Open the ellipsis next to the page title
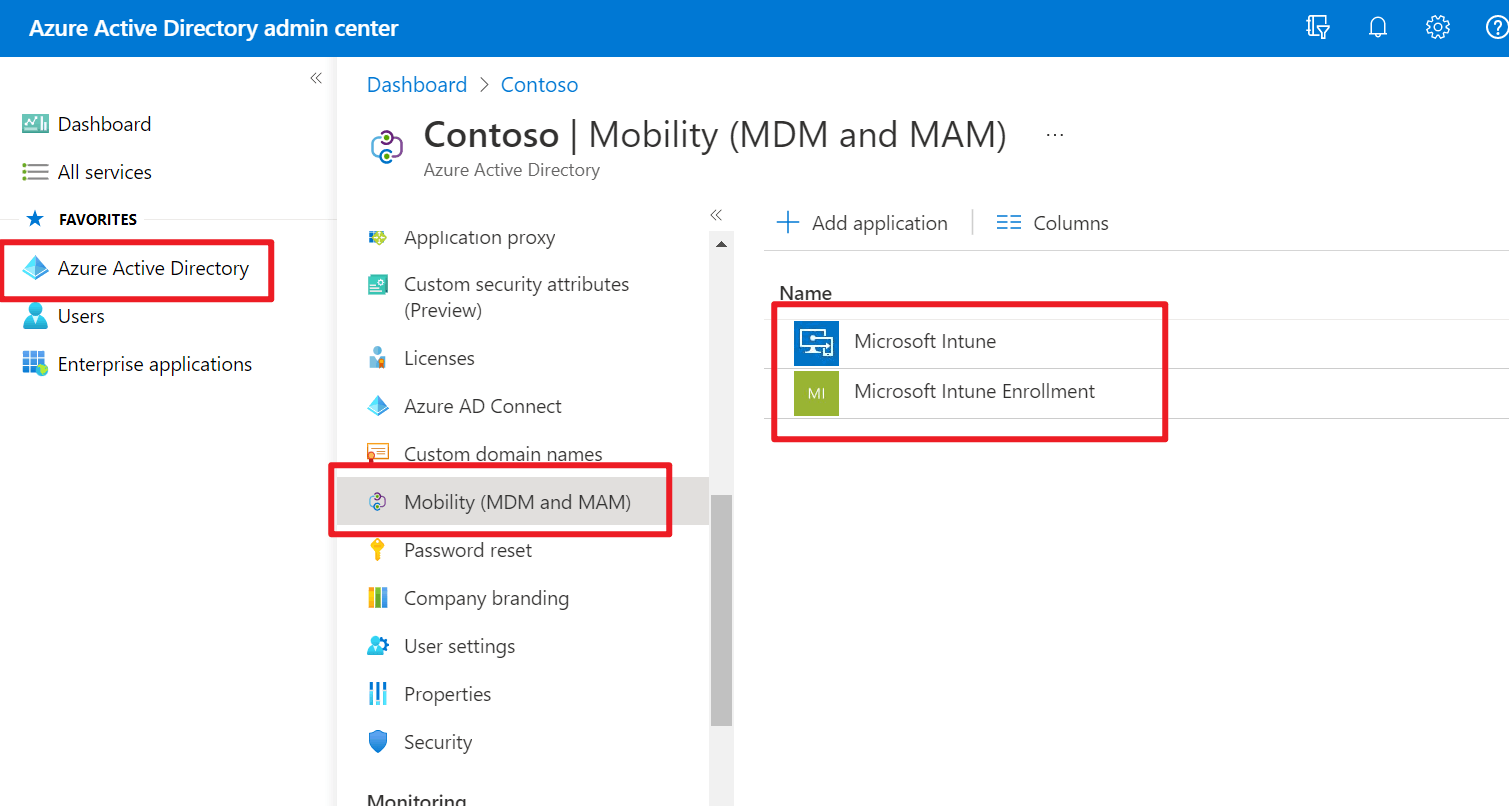This screenshot has height=806, width=1509. tap(1054, 133)
